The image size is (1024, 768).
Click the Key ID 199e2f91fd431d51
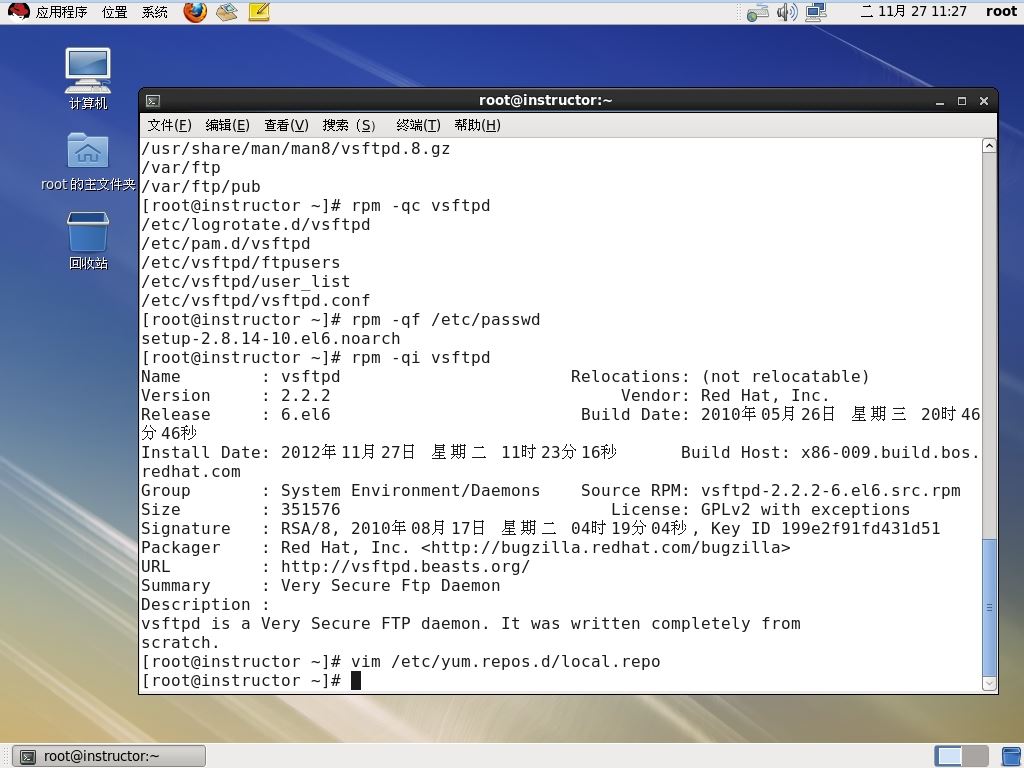point(861,528)
